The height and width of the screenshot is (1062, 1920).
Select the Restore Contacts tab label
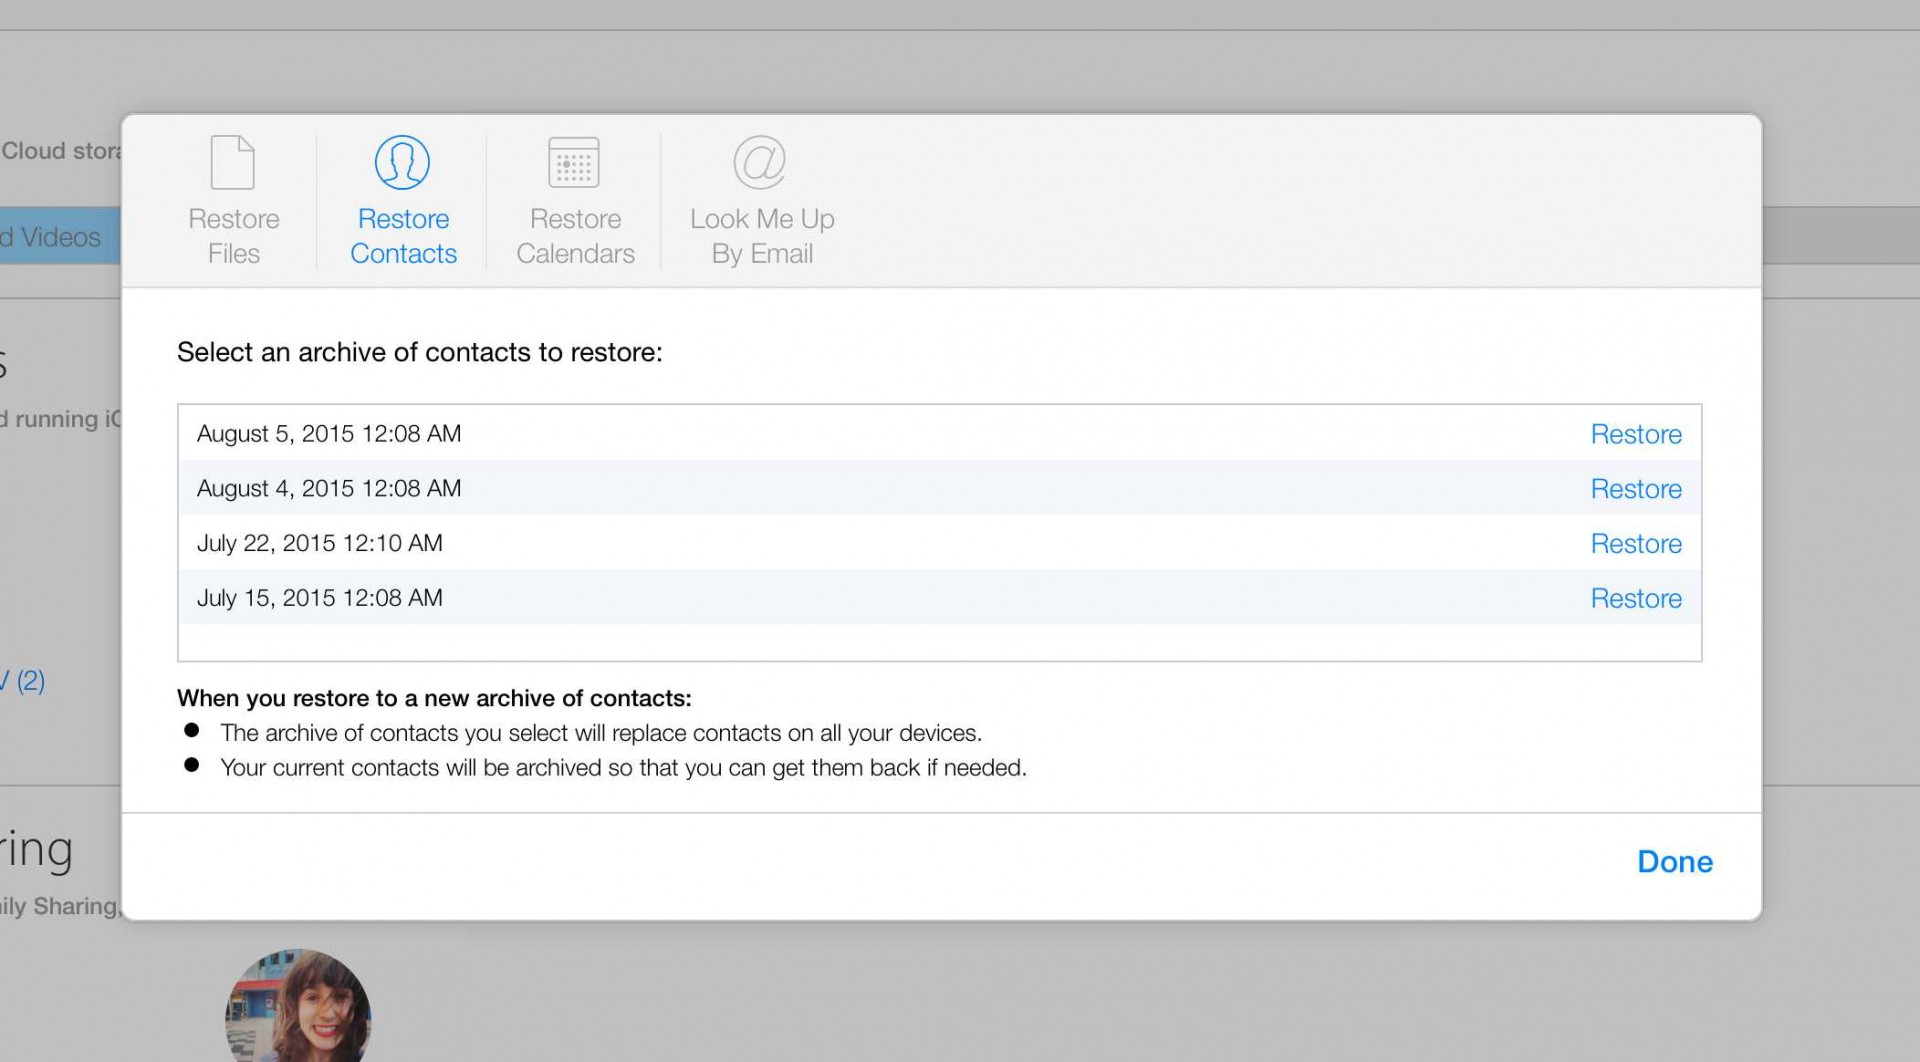(403, 236)
